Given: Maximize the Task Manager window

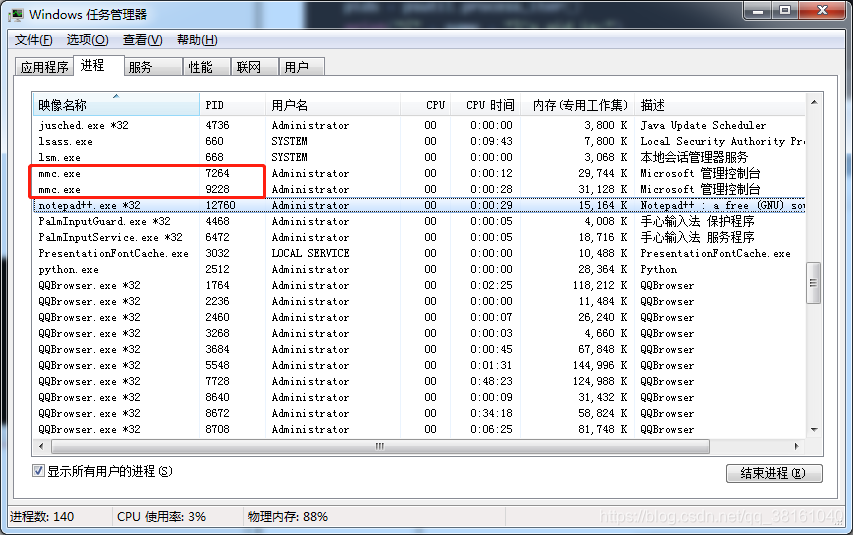Looking at the screenshot, I should [784, 10].
